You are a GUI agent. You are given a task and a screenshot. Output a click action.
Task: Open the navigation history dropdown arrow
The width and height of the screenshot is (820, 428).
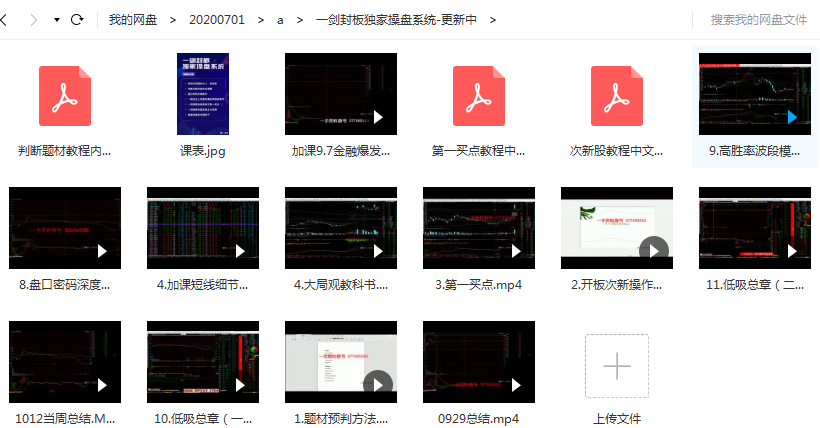point(56,20)
